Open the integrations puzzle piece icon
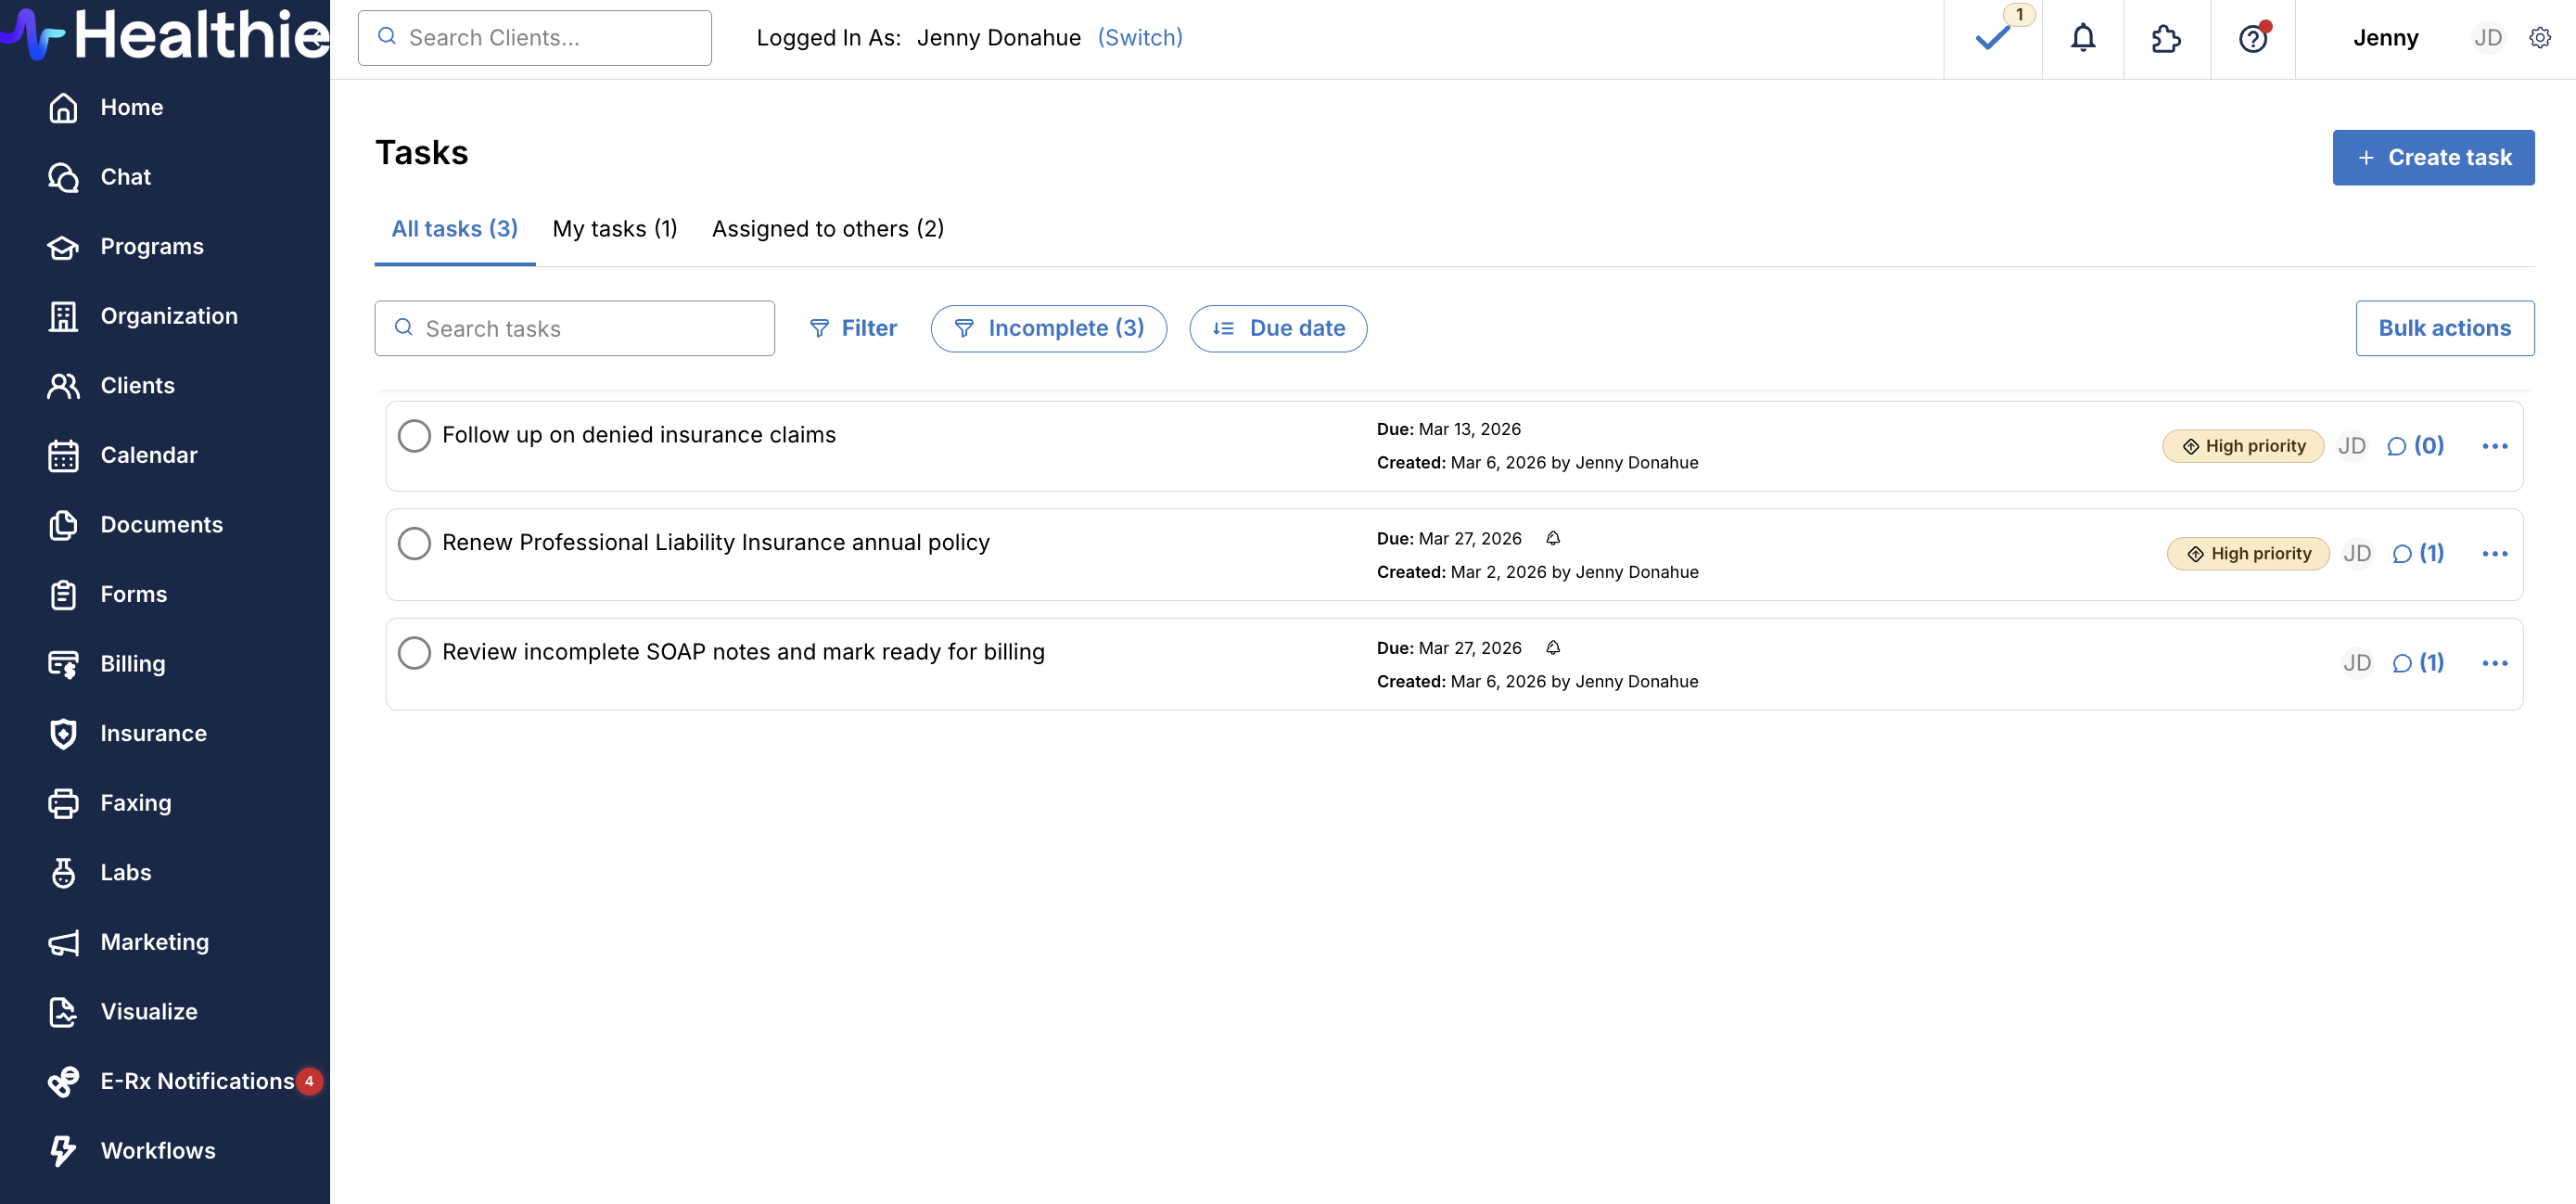The image size is (2576, 1204). coord(2166,38)
